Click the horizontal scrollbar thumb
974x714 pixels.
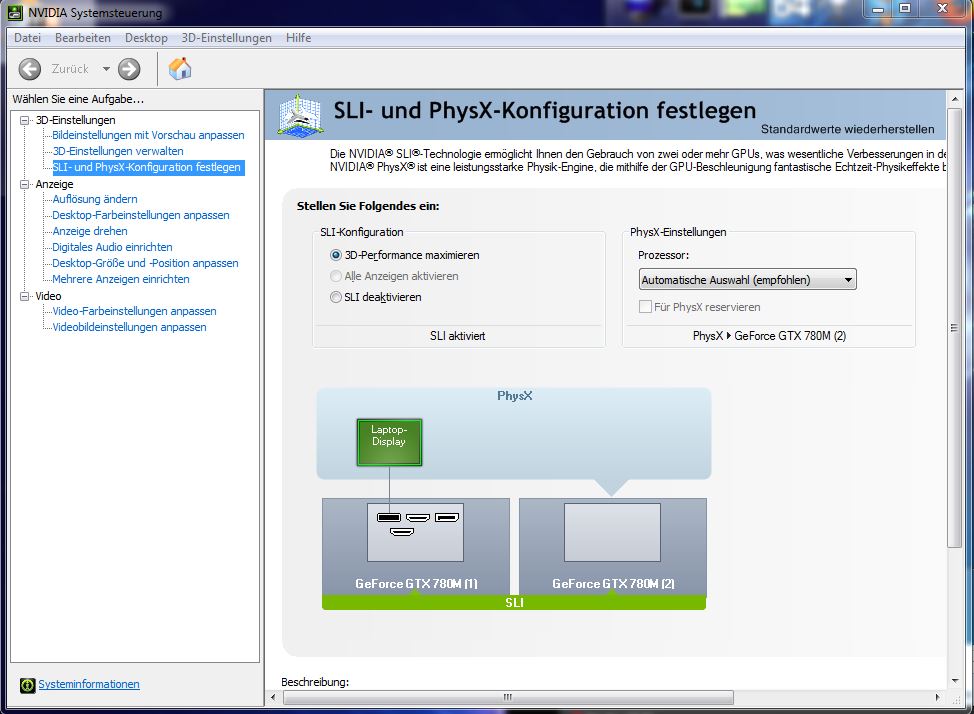pos(508,698)
